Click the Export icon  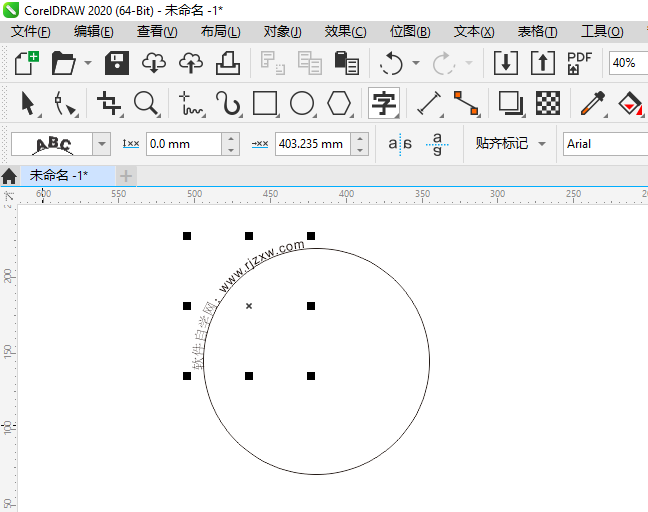point(543,63)
